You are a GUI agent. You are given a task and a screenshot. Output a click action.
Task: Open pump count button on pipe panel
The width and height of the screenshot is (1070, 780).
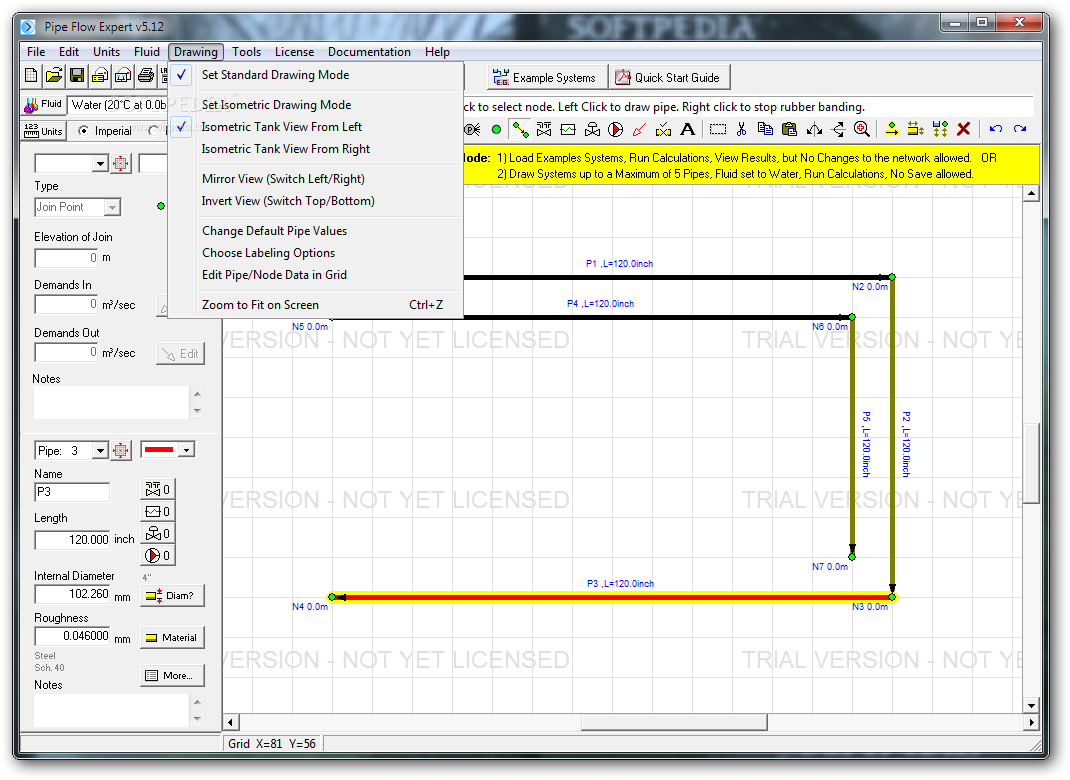(x=158, y=555)
